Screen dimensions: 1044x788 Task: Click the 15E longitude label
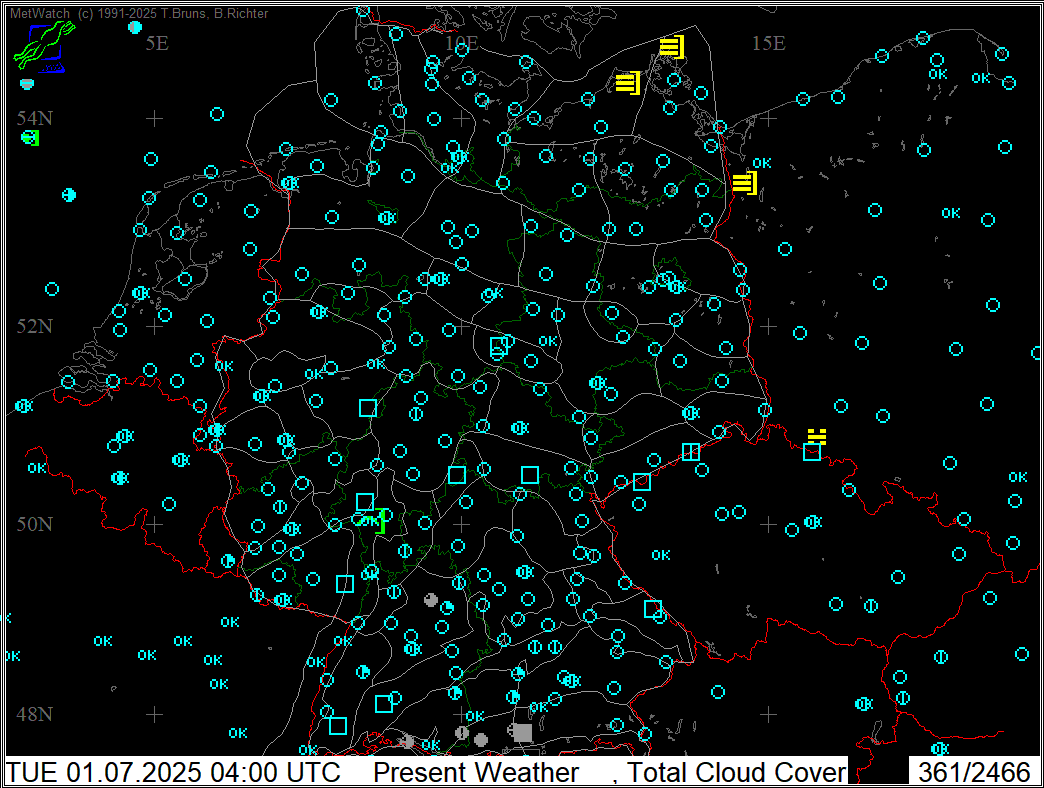tap(768, 43)
